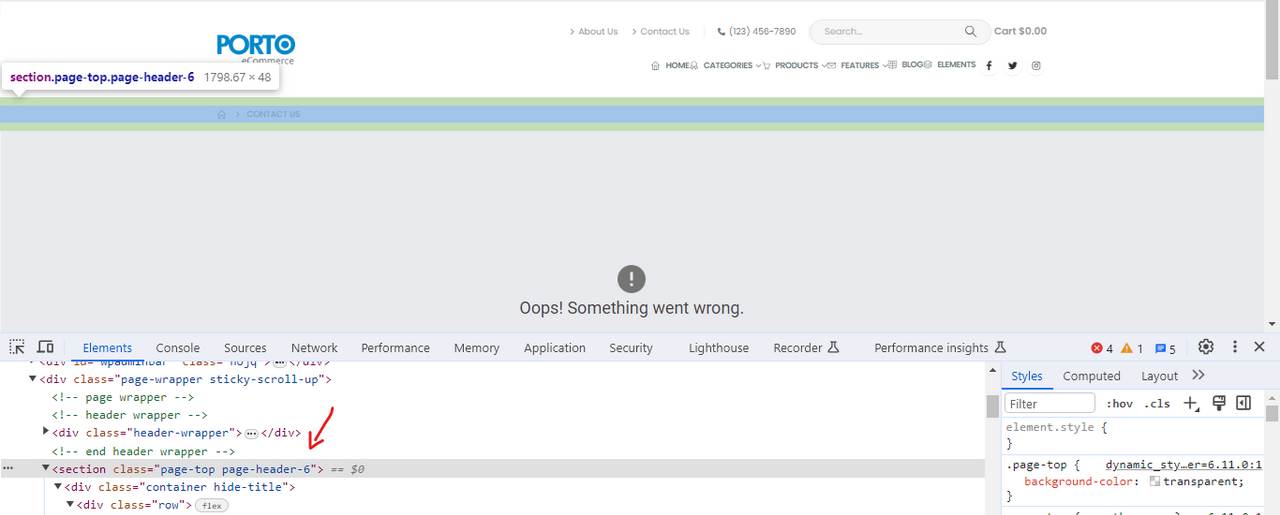1280x515 pixels.
Task: Click the search magnifier icon
Action: 970,31
